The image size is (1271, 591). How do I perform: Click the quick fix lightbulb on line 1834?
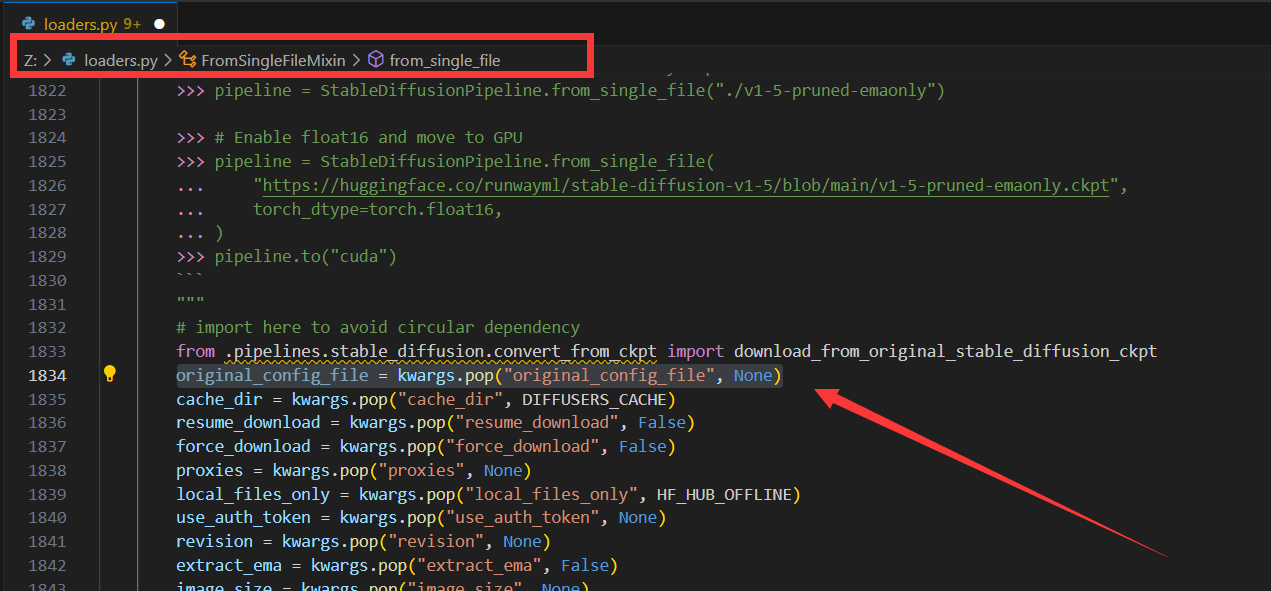[110, 374]
